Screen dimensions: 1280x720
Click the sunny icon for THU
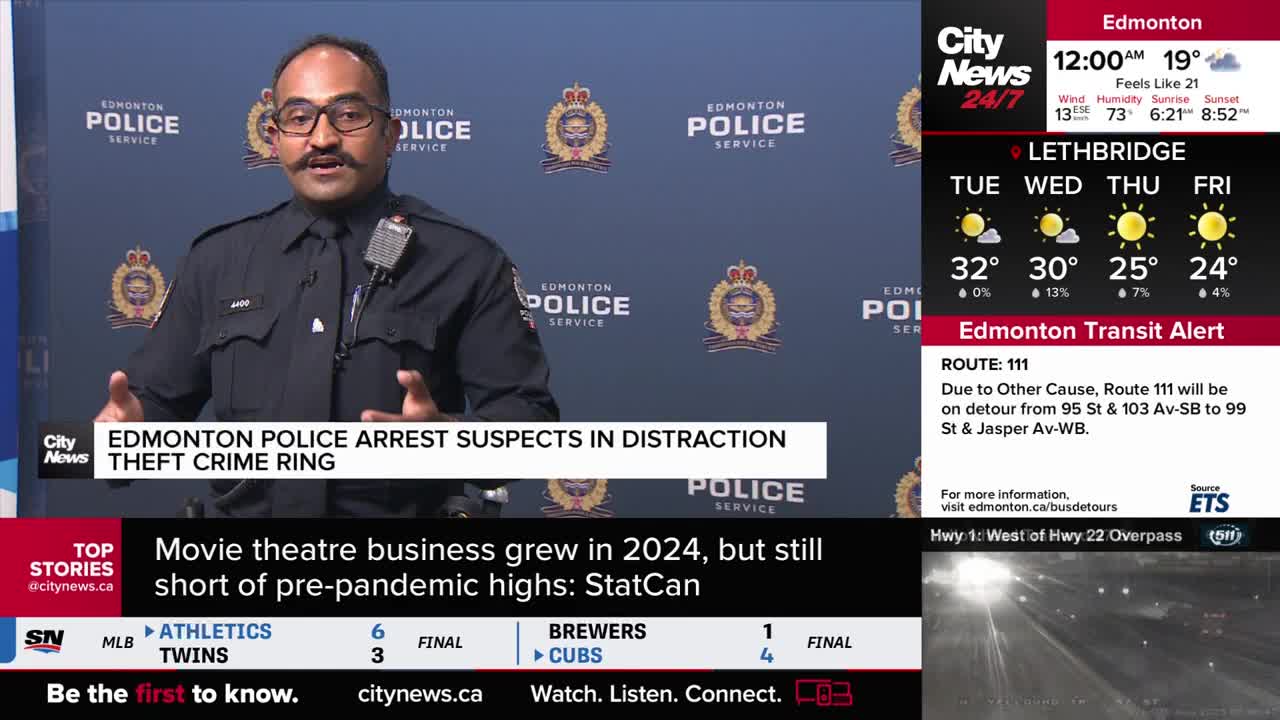(x=1132, y=227)
